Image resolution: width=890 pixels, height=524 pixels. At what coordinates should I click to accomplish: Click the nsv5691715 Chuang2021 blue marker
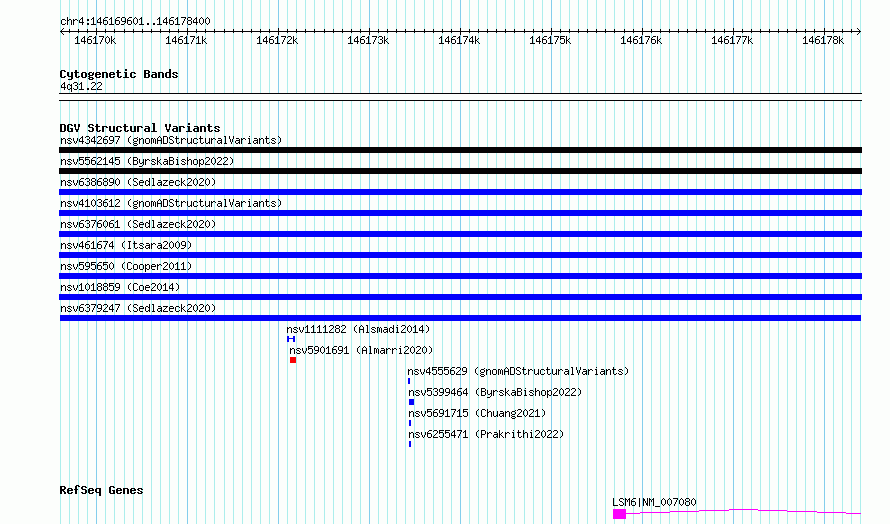pyautogui.click(x=410, y=423)
